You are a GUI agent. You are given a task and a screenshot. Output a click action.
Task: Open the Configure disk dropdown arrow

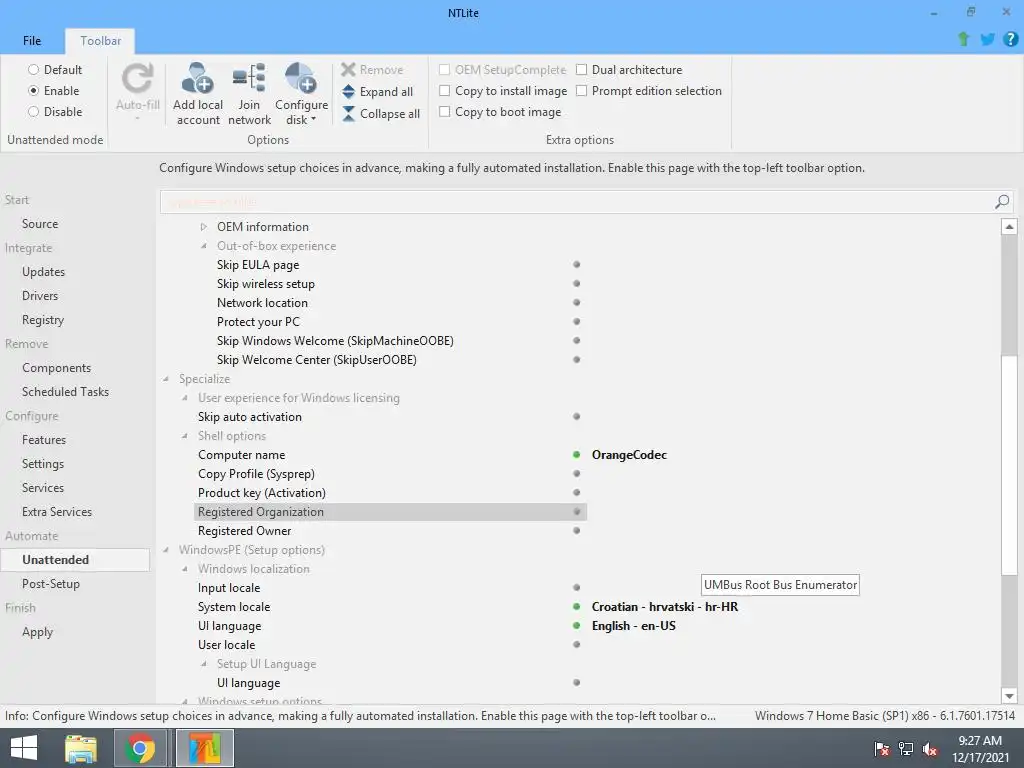coord(313,120)
